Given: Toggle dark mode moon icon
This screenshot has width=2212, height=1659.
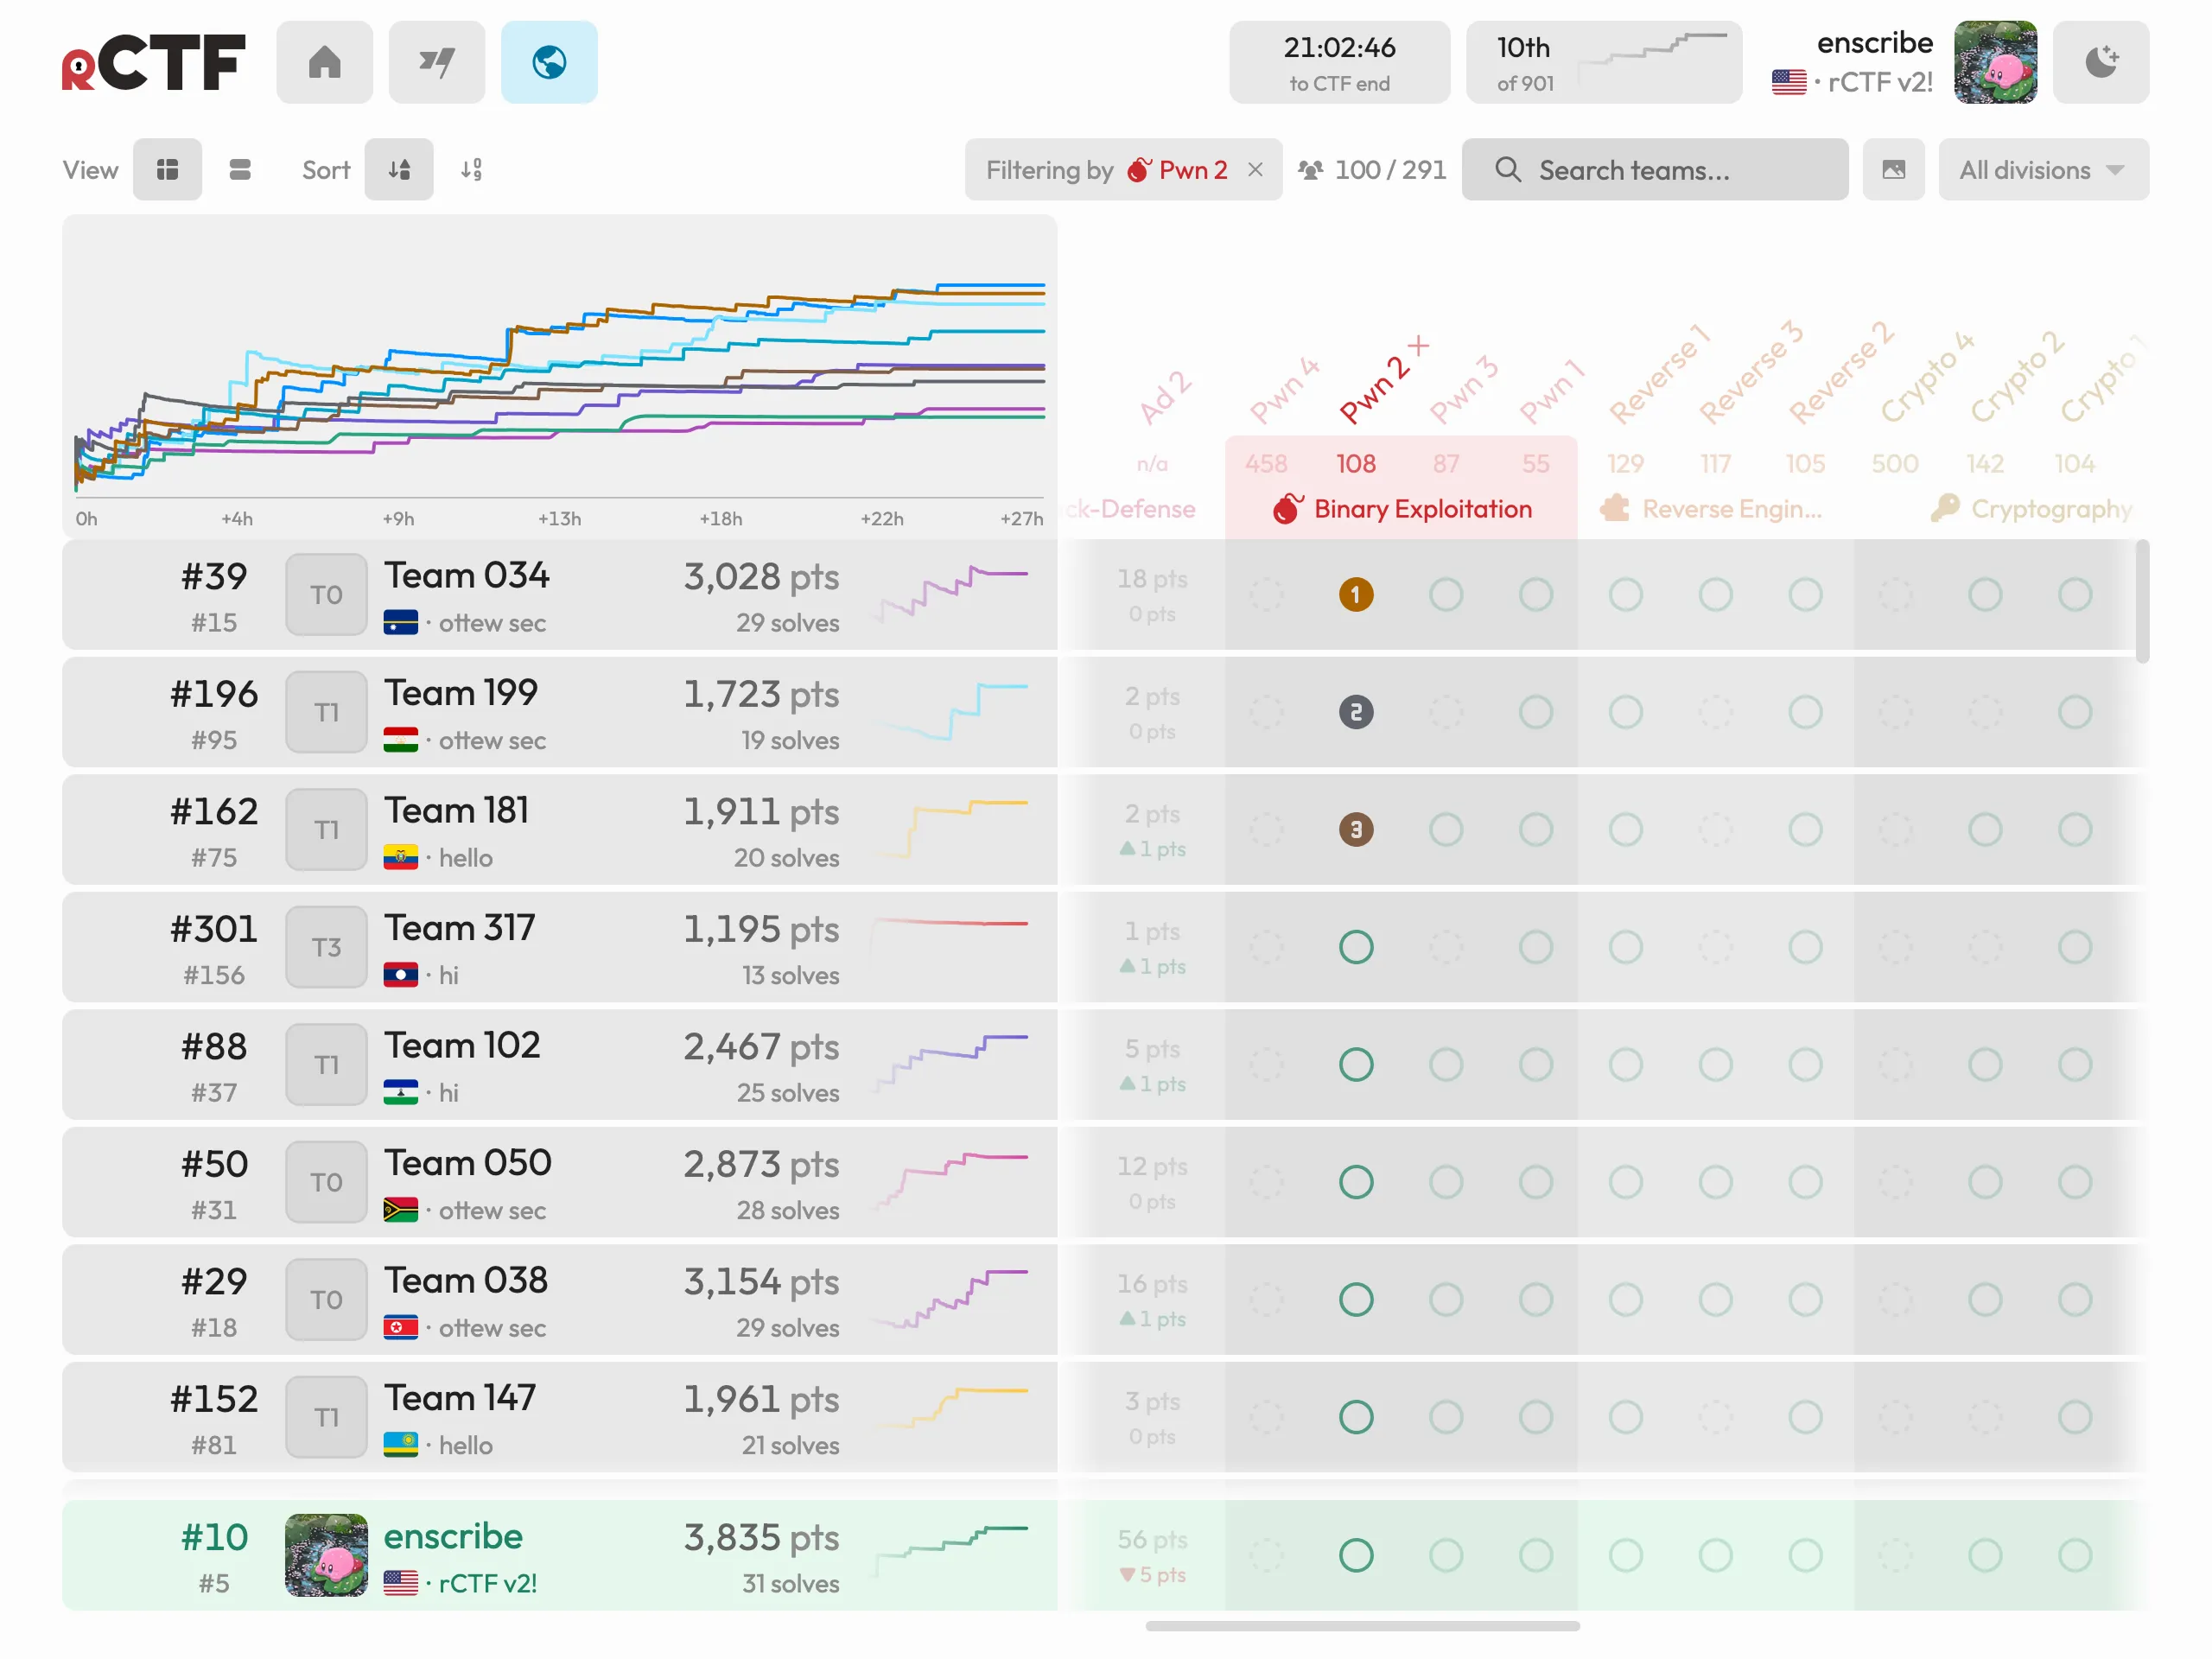Looking at the screenshot, I should pyautogui.click(x=2101, y=62).
